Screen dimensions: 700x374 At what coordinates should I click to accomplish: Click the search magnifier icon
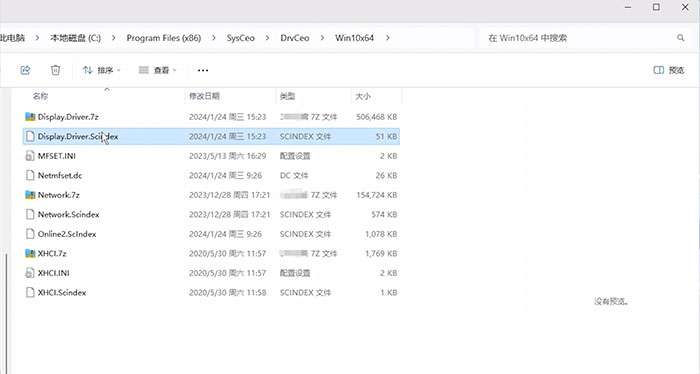point(680,38)
